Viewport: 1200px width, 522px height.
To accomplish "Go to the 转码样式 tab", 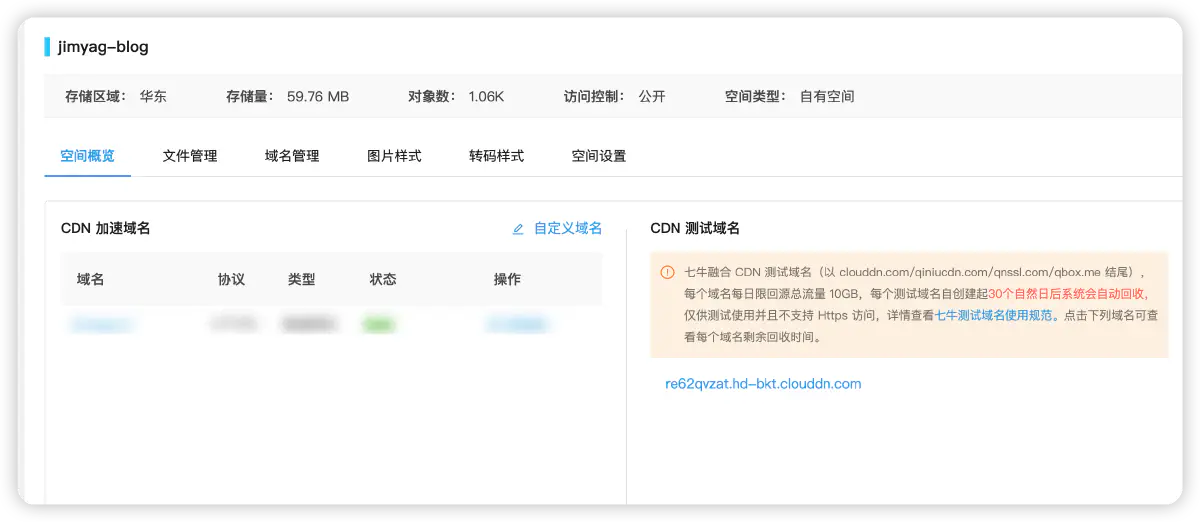I will click(x=496, y=156).
